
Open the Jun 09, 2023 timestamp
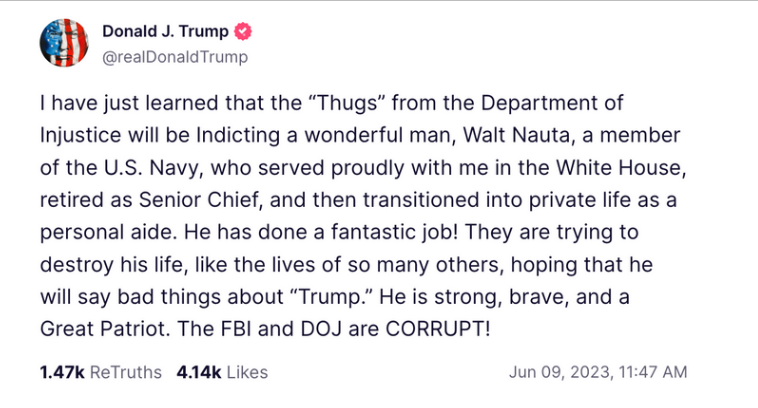[x=559, y=372]
